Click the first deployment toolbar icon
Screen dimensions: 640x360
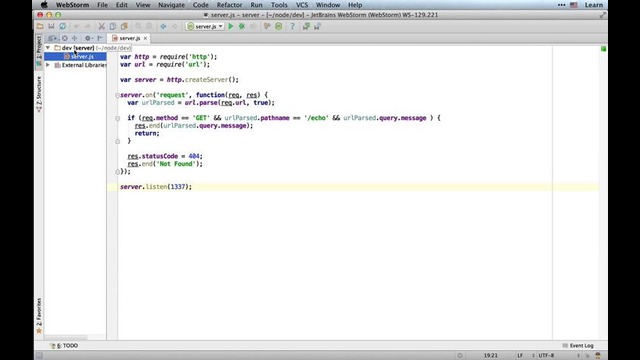(x=306, y=26)
